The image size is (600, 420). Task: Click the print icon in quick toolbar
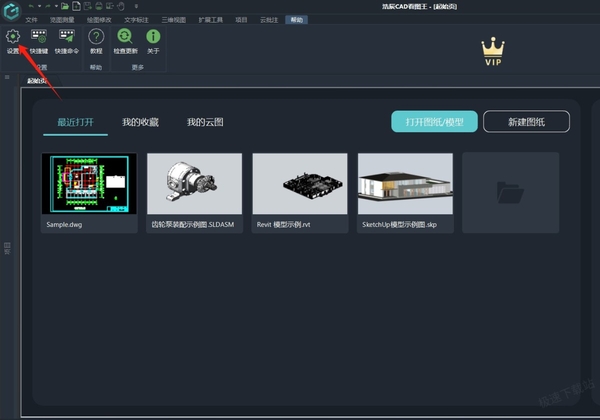tap(99, 6)
